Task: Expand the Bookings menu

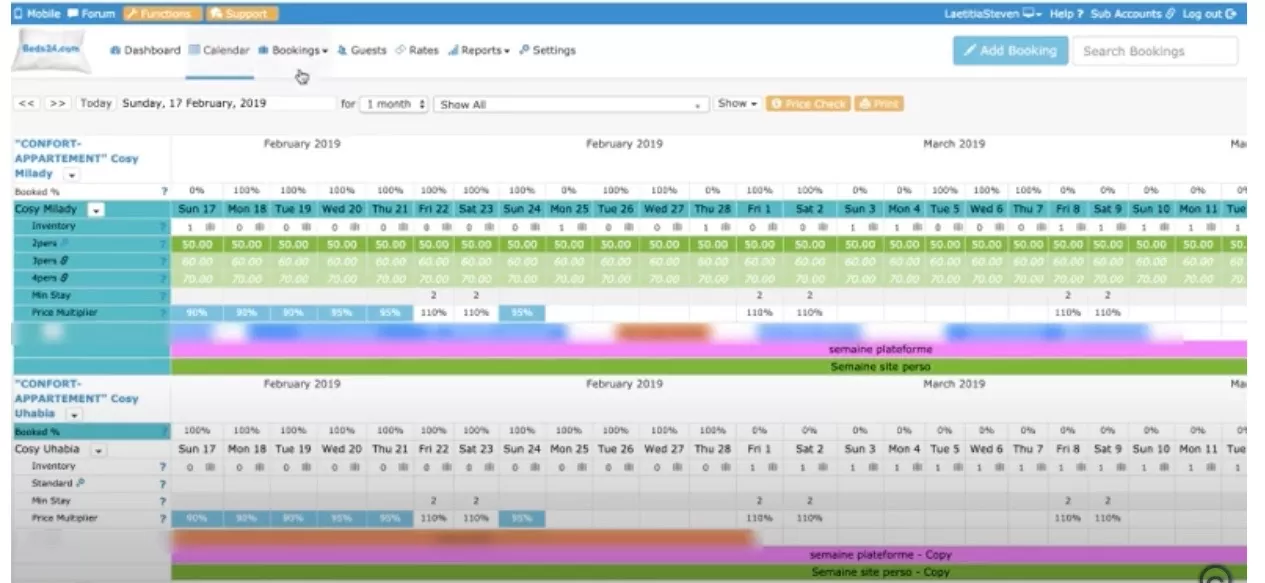Action: click(293, 50)
